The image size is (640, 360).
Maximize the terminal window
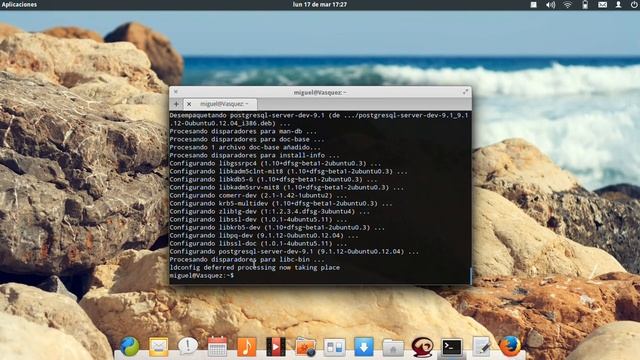point(465,92)
